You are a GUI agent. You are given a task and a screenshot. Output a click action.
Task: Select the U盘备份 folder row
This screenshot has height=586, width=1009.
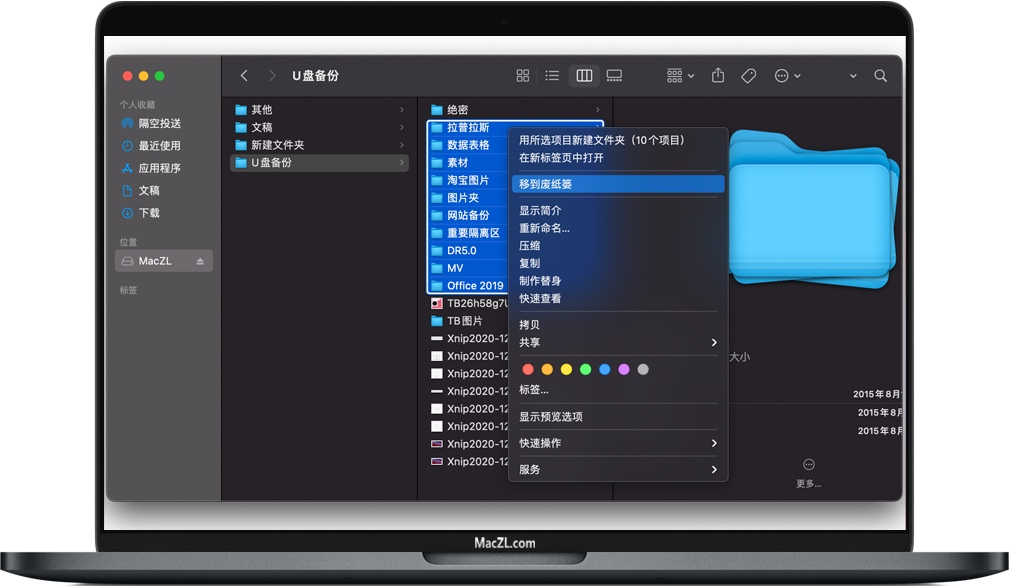coord(319,163)
